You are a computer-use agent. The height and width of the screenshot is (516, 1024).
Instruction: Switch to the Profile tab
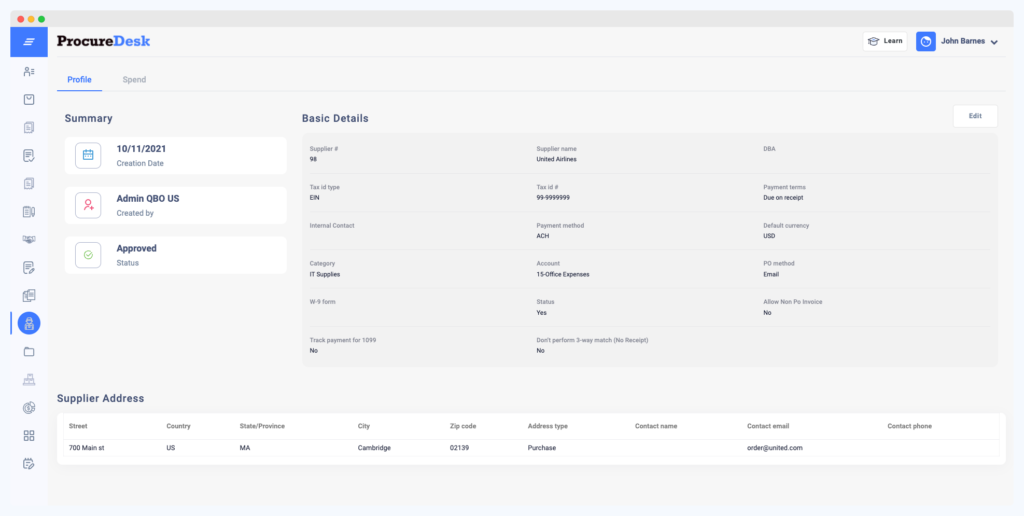(79, 80)
